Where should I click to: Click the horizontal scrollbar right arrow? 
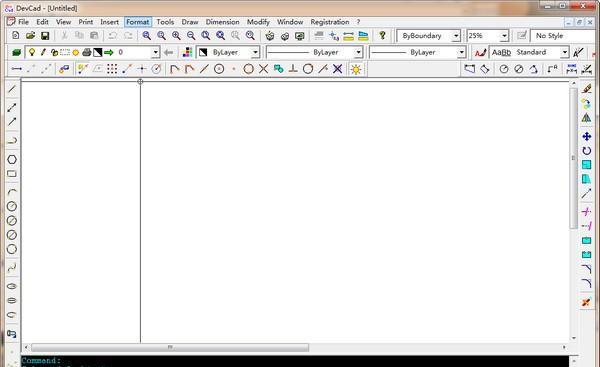coord(564,347)
